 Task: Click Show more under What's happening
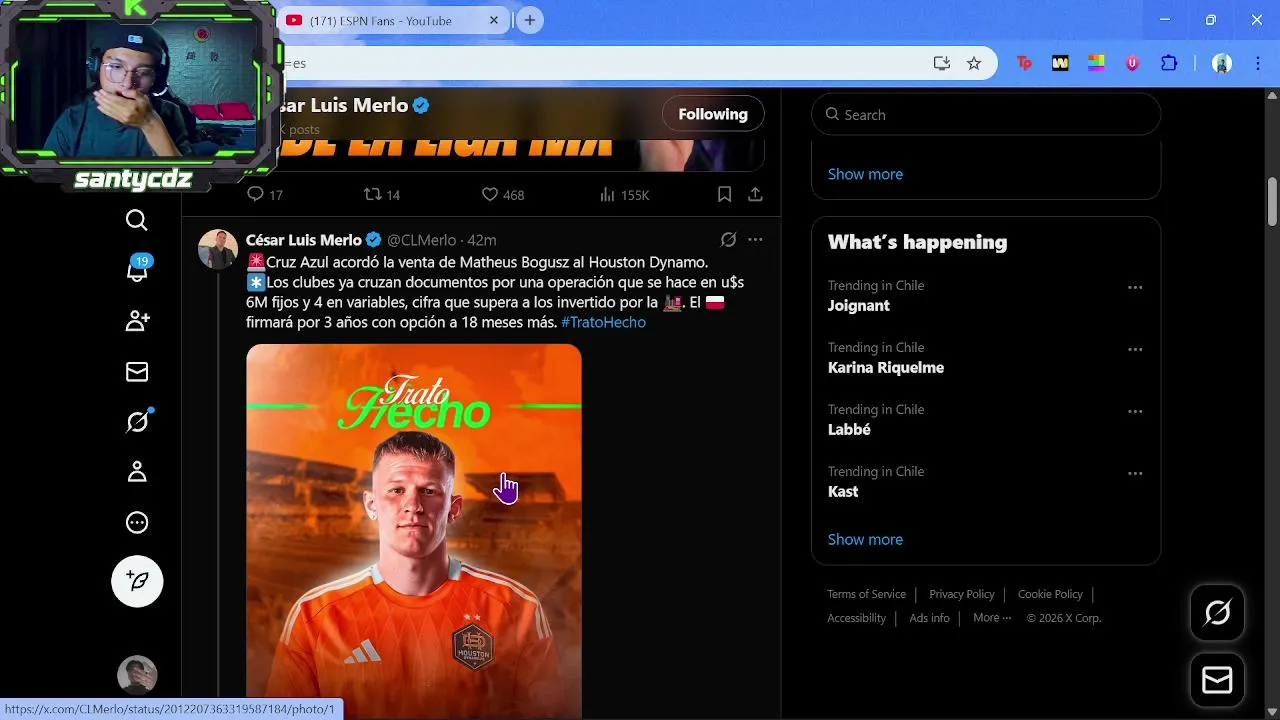[865, 539]
